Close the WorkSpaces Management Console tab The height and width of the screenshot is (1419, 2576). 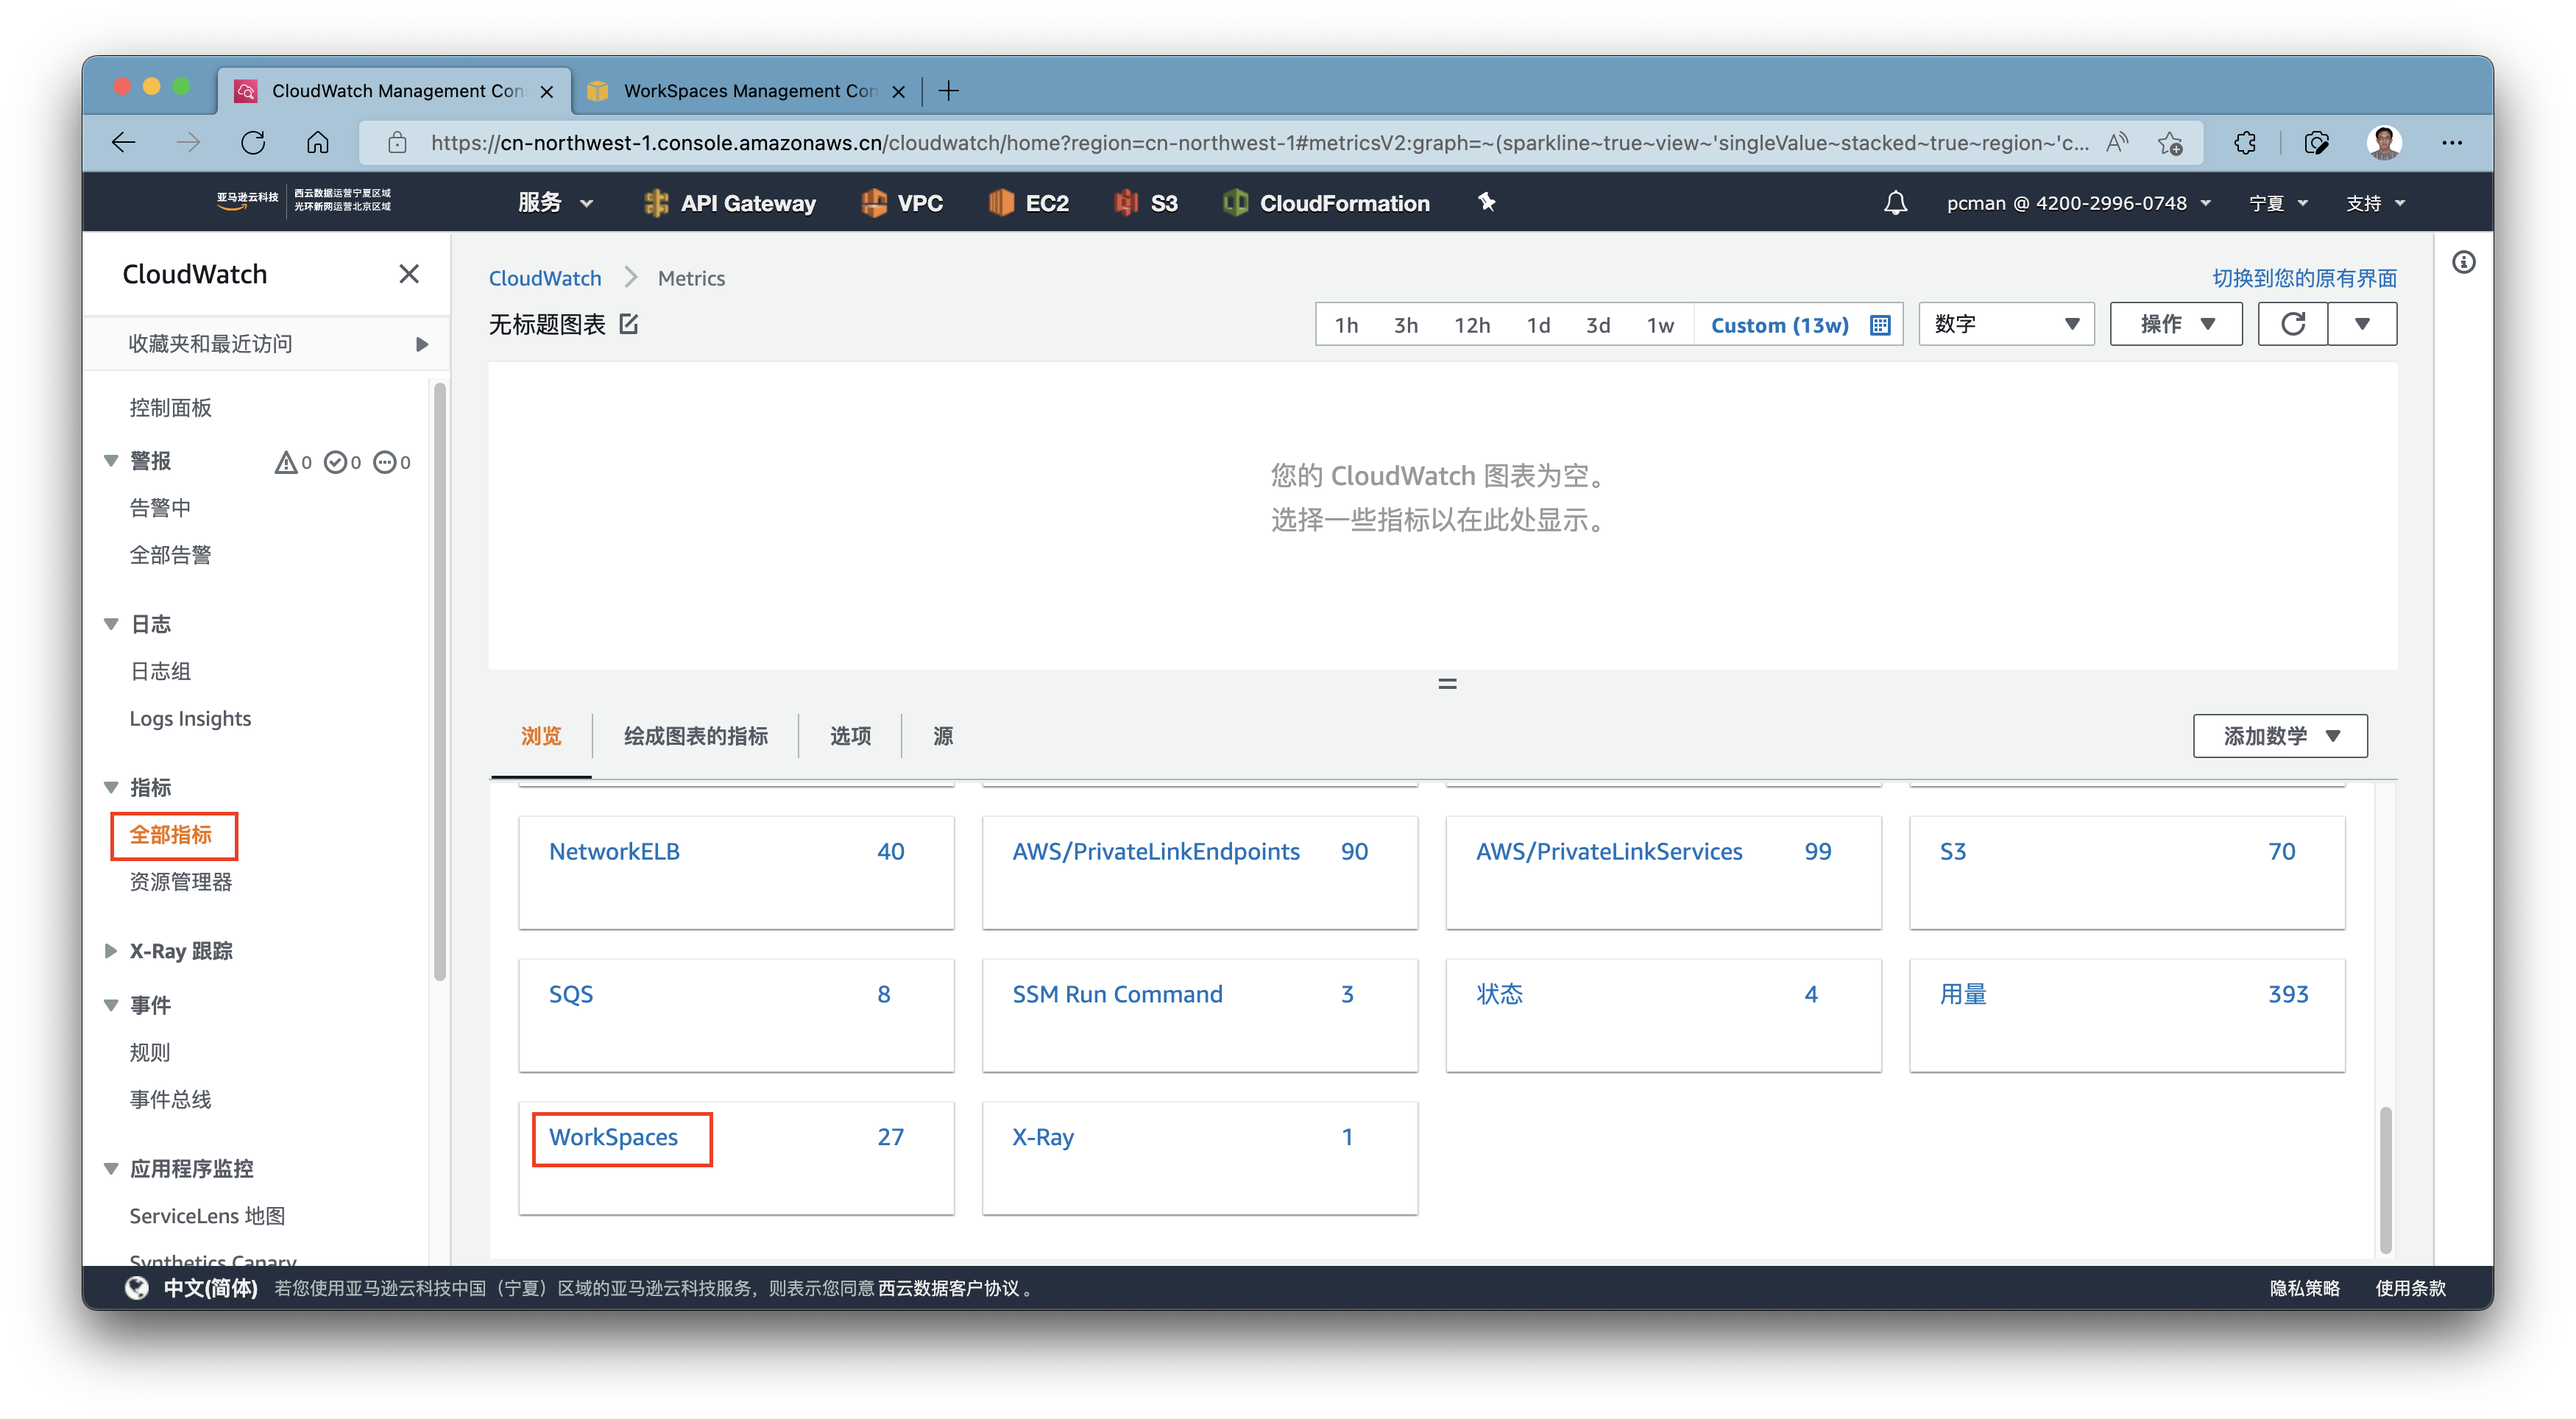(x=898, y=91)
